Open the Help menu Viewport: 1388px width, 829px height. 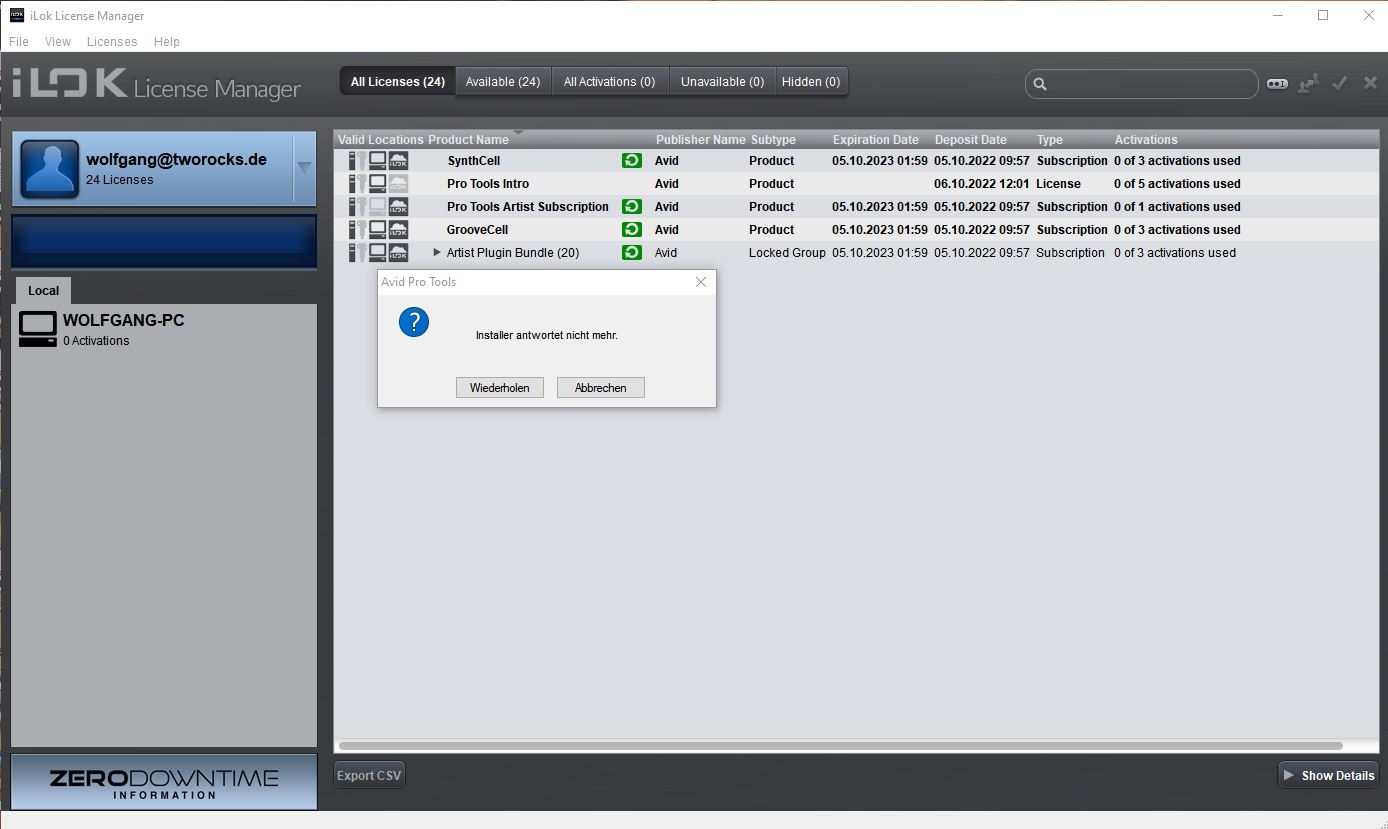click(167, 41)
